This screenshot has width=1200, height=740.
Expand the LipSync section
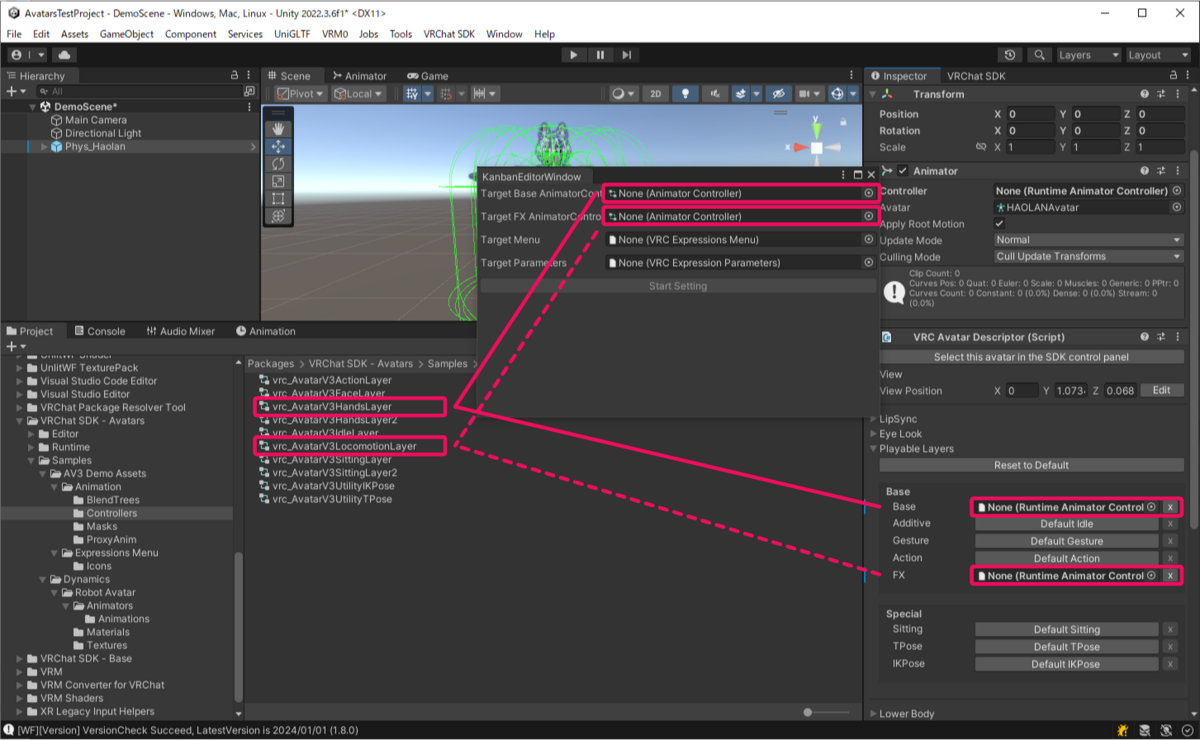click(x=873, y=419)
